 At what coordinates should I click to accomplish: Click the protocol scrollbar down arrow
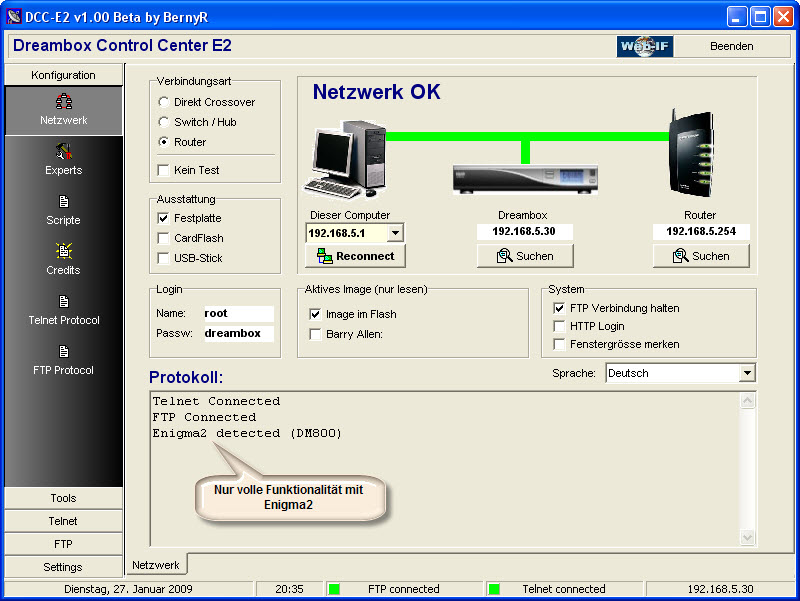pyautogui.click(x=747, y=537)
